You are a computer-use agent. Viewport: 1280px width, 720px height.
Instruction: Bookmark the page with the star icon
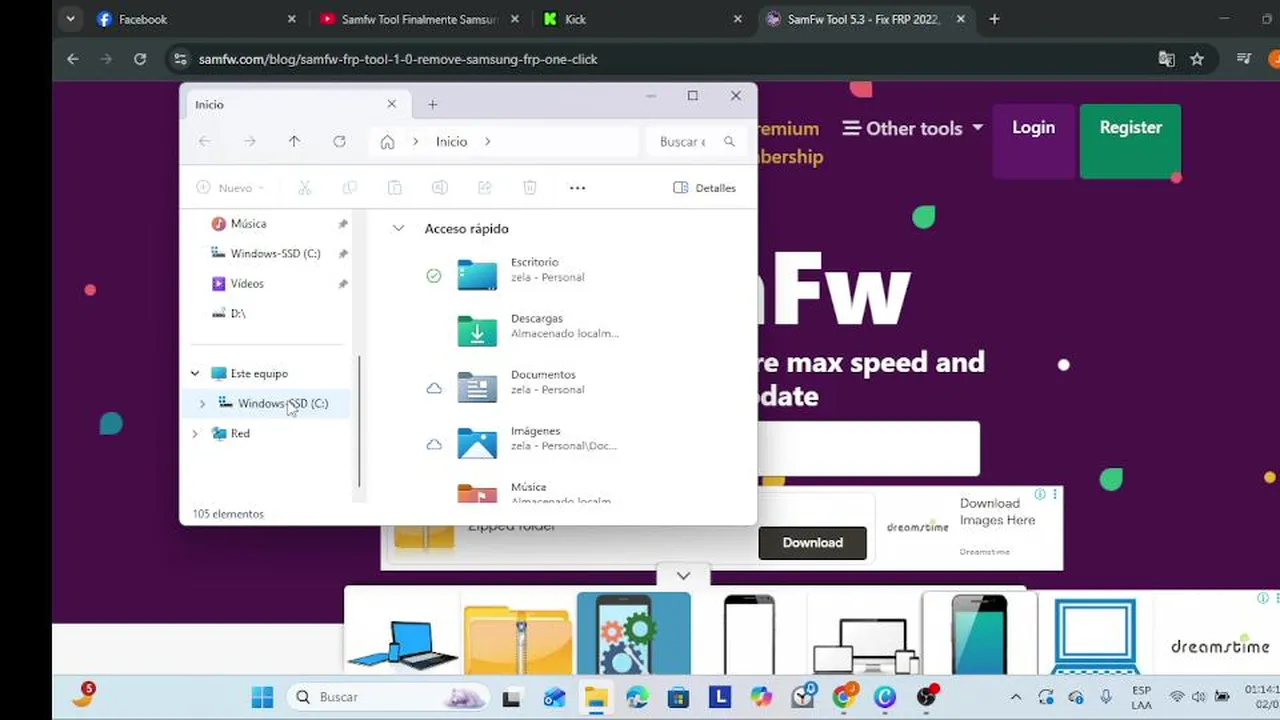click(x=1197, y=59)
